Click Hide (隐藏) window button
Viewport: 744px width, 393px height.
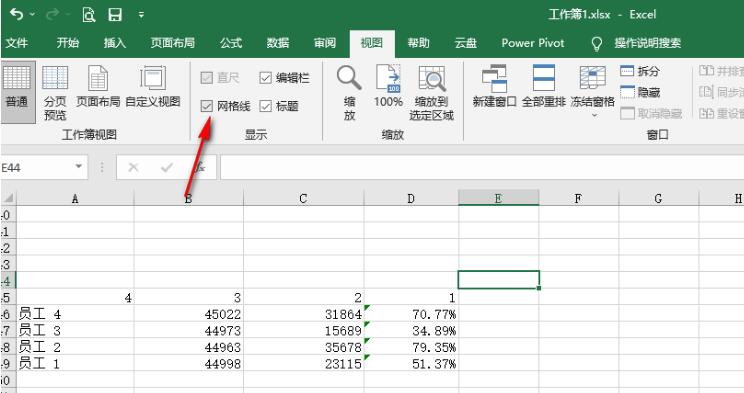pyautogui.click(x=640, y=92)
